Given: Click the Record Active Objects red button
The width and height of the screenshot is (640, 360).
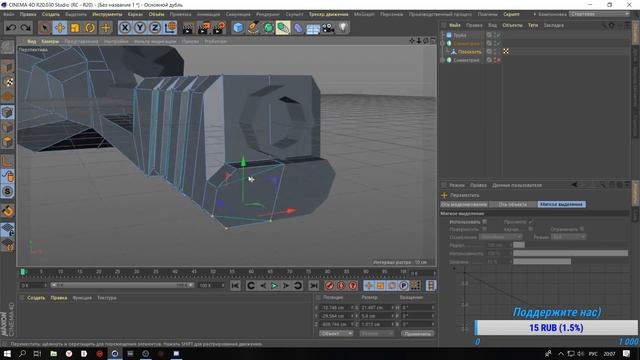Looking at the screenshot, I should pos(329,285).
